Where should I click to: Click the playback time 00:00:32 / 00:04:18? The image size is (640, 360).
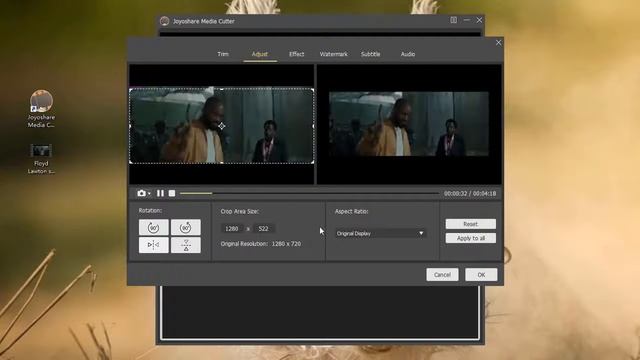click(x=470, y=193)
